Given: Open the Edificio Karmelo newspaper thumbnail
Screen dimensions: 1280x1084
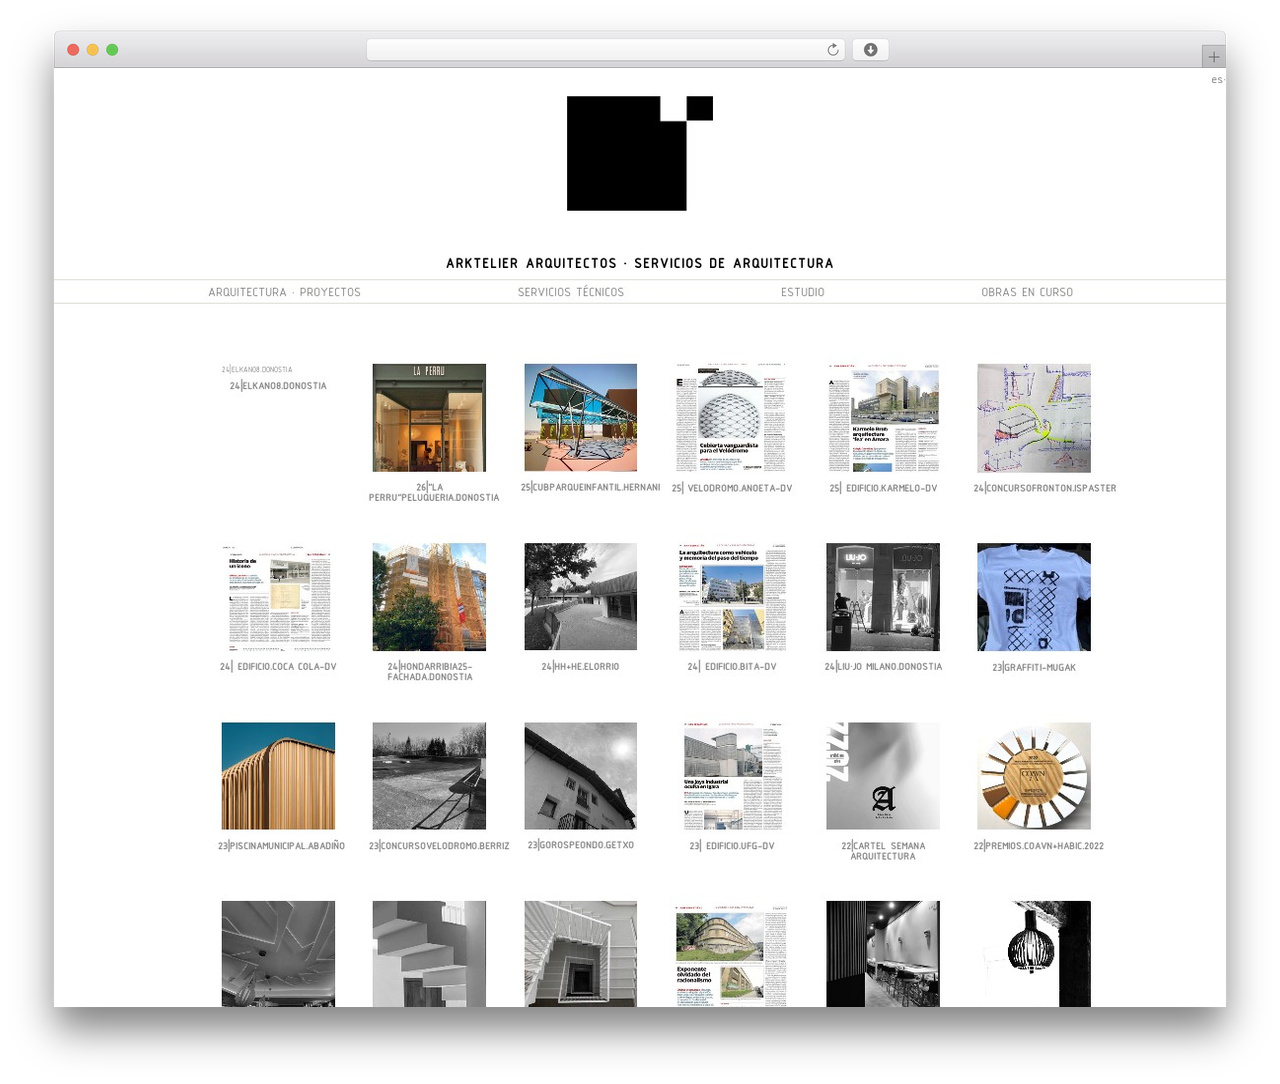Looking at the screenshot, I should (883, 418).
